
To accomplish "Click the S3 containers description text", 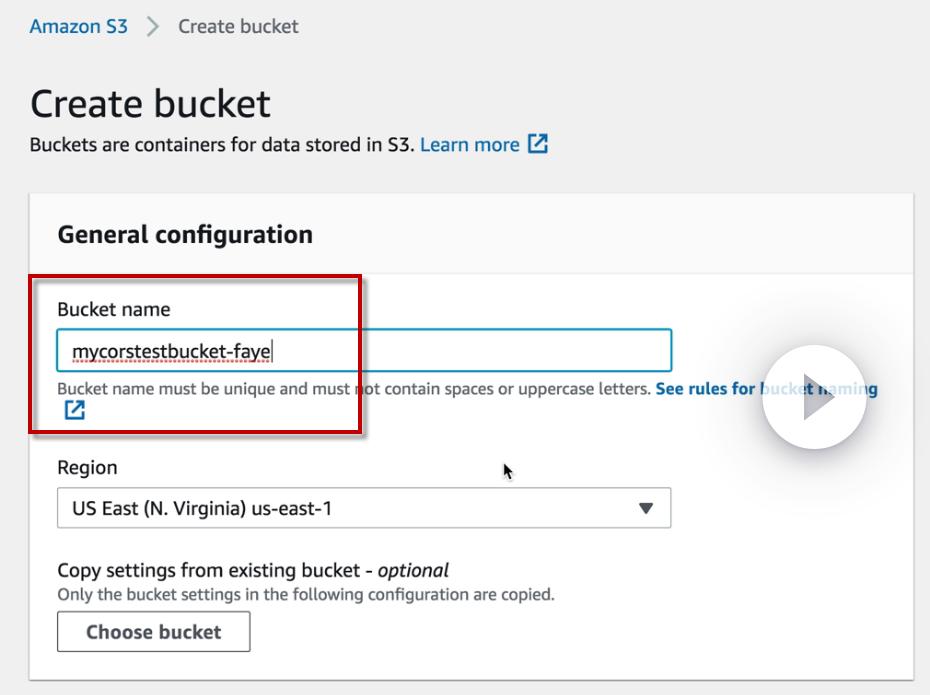I will [x=222, y=145].
